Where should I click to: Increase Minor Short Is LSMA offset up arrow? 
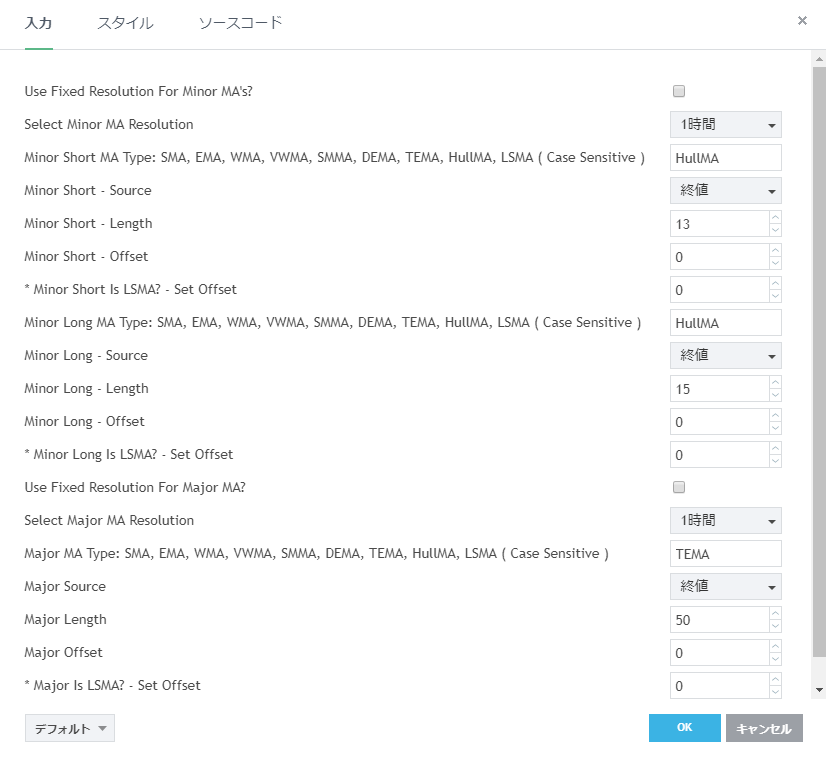(775, 283)
